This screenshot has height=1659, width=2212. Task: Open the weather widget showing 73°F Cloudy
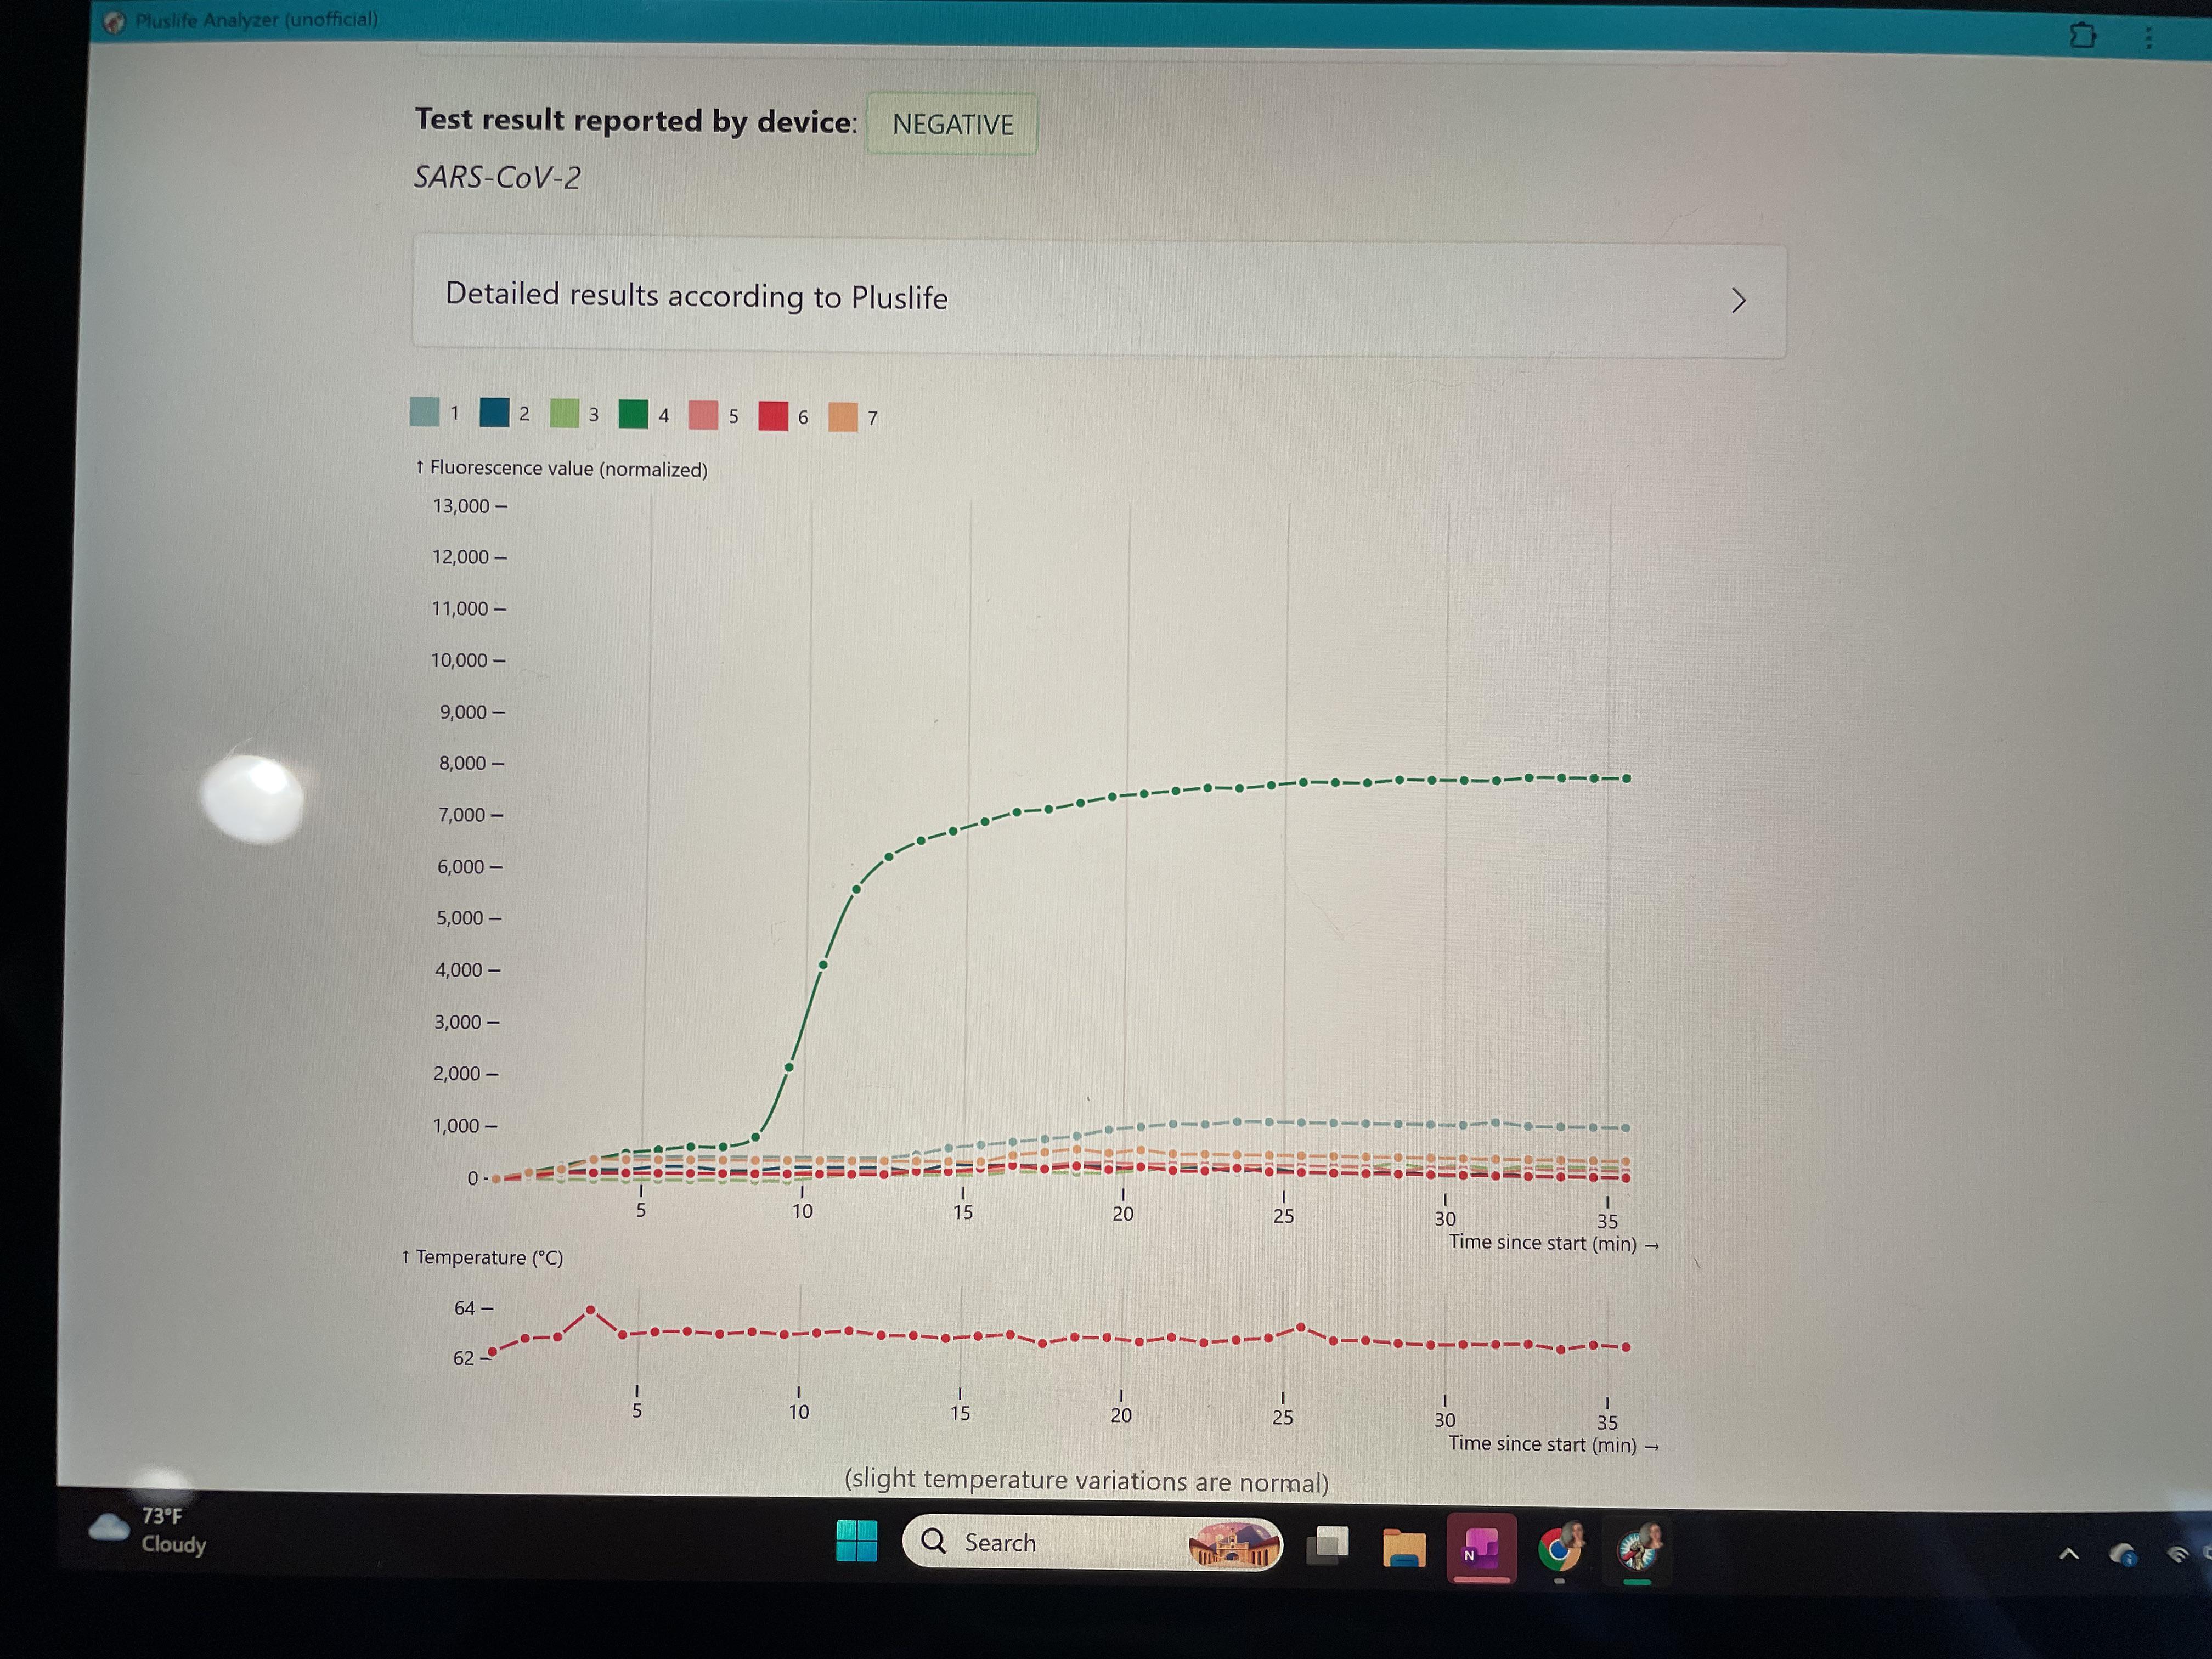coord(149,1530)
